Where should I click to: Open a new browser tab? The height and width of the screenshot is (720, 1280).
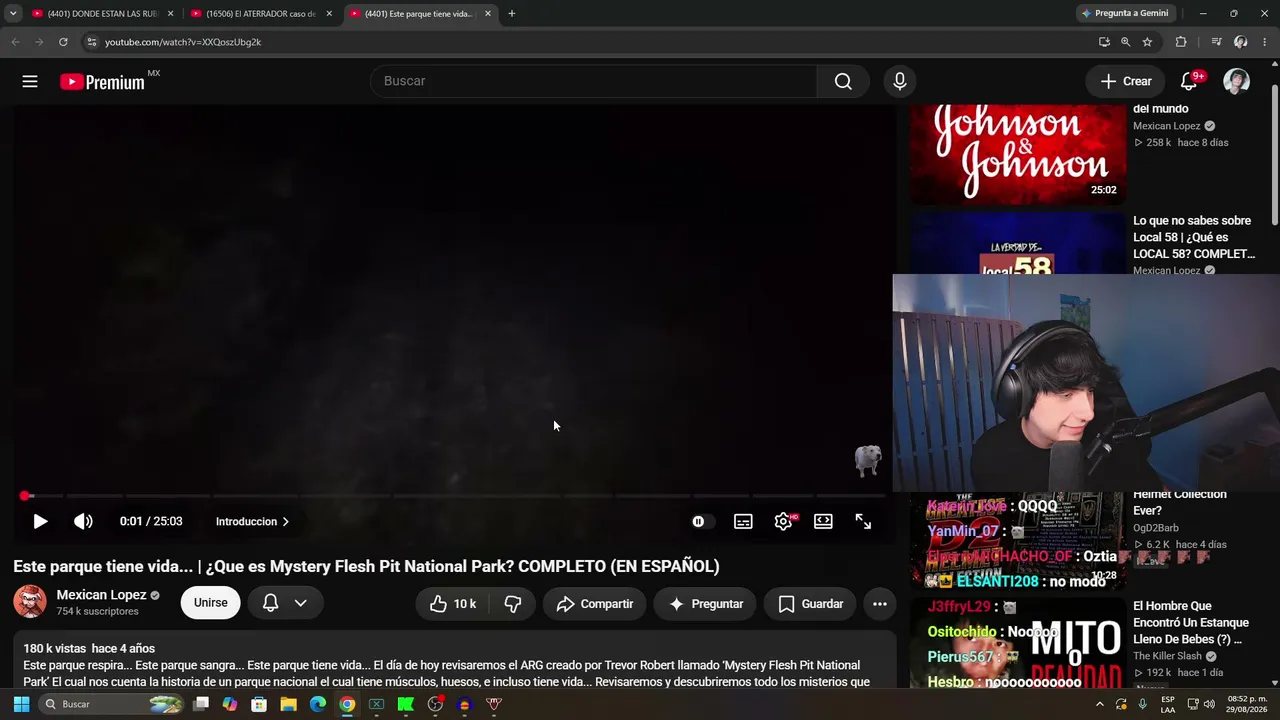pos(512,14)
